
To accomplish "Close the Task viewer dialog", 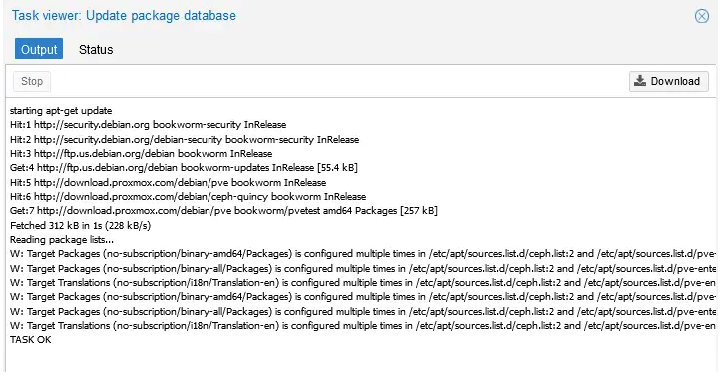I will 701,16.
